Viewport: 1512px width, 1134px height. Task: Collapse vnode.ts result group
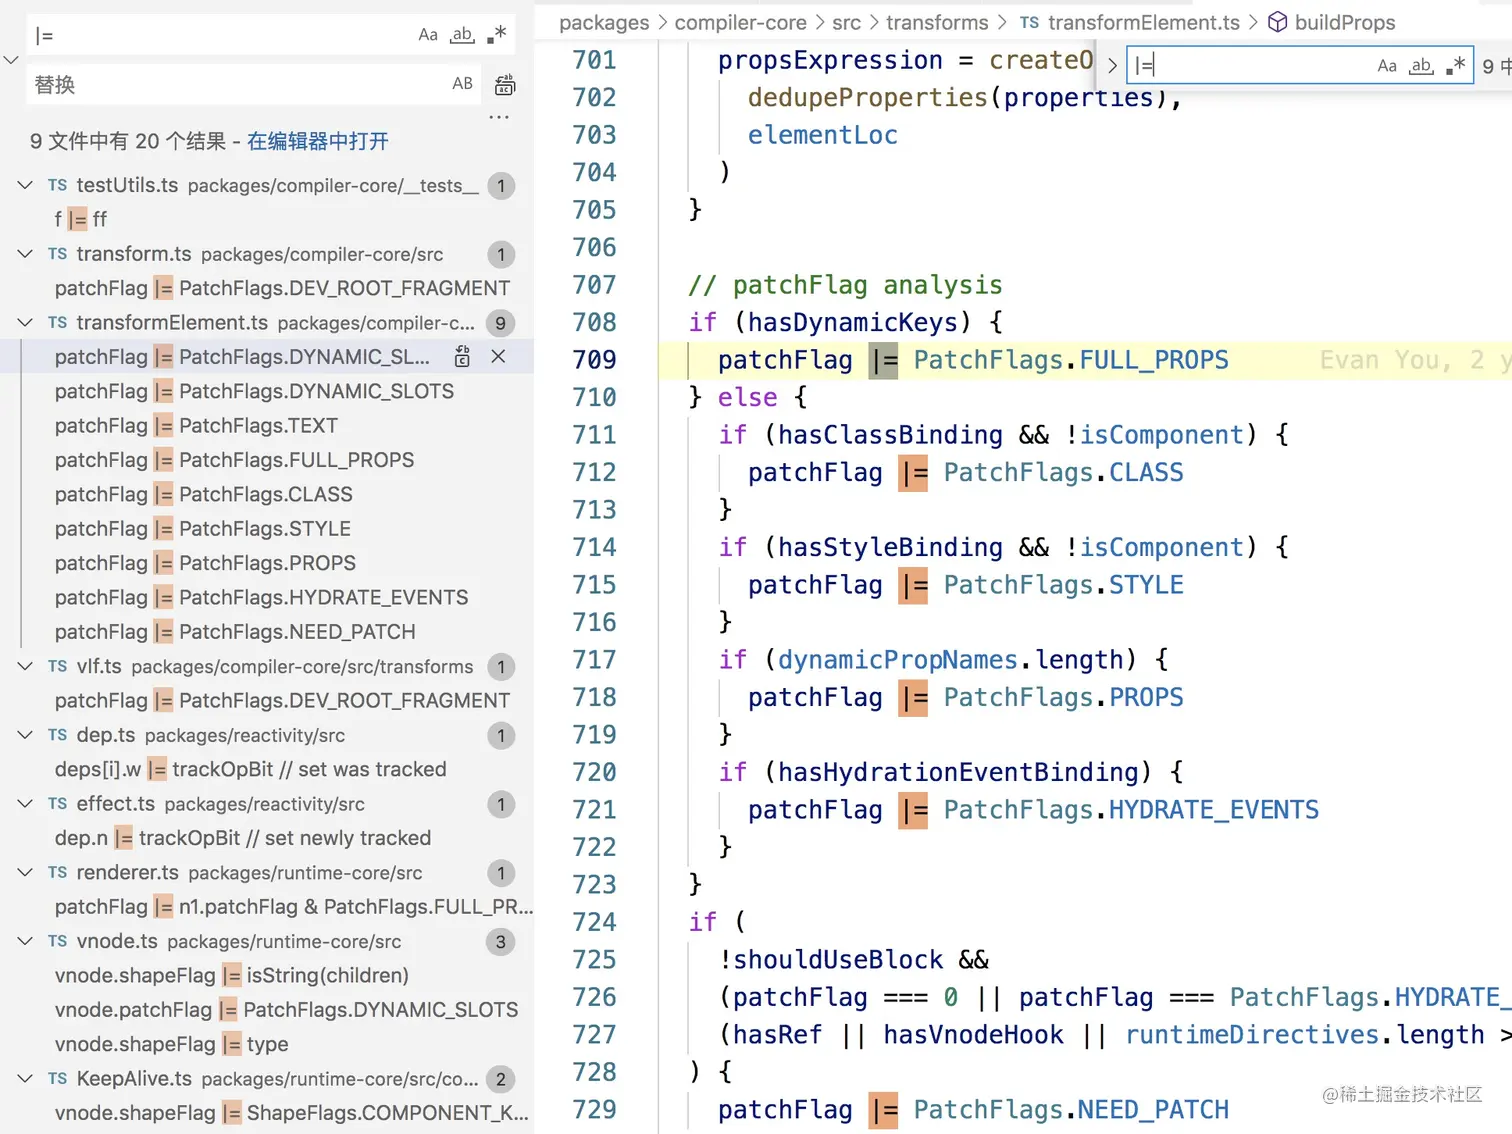point(25,941)
